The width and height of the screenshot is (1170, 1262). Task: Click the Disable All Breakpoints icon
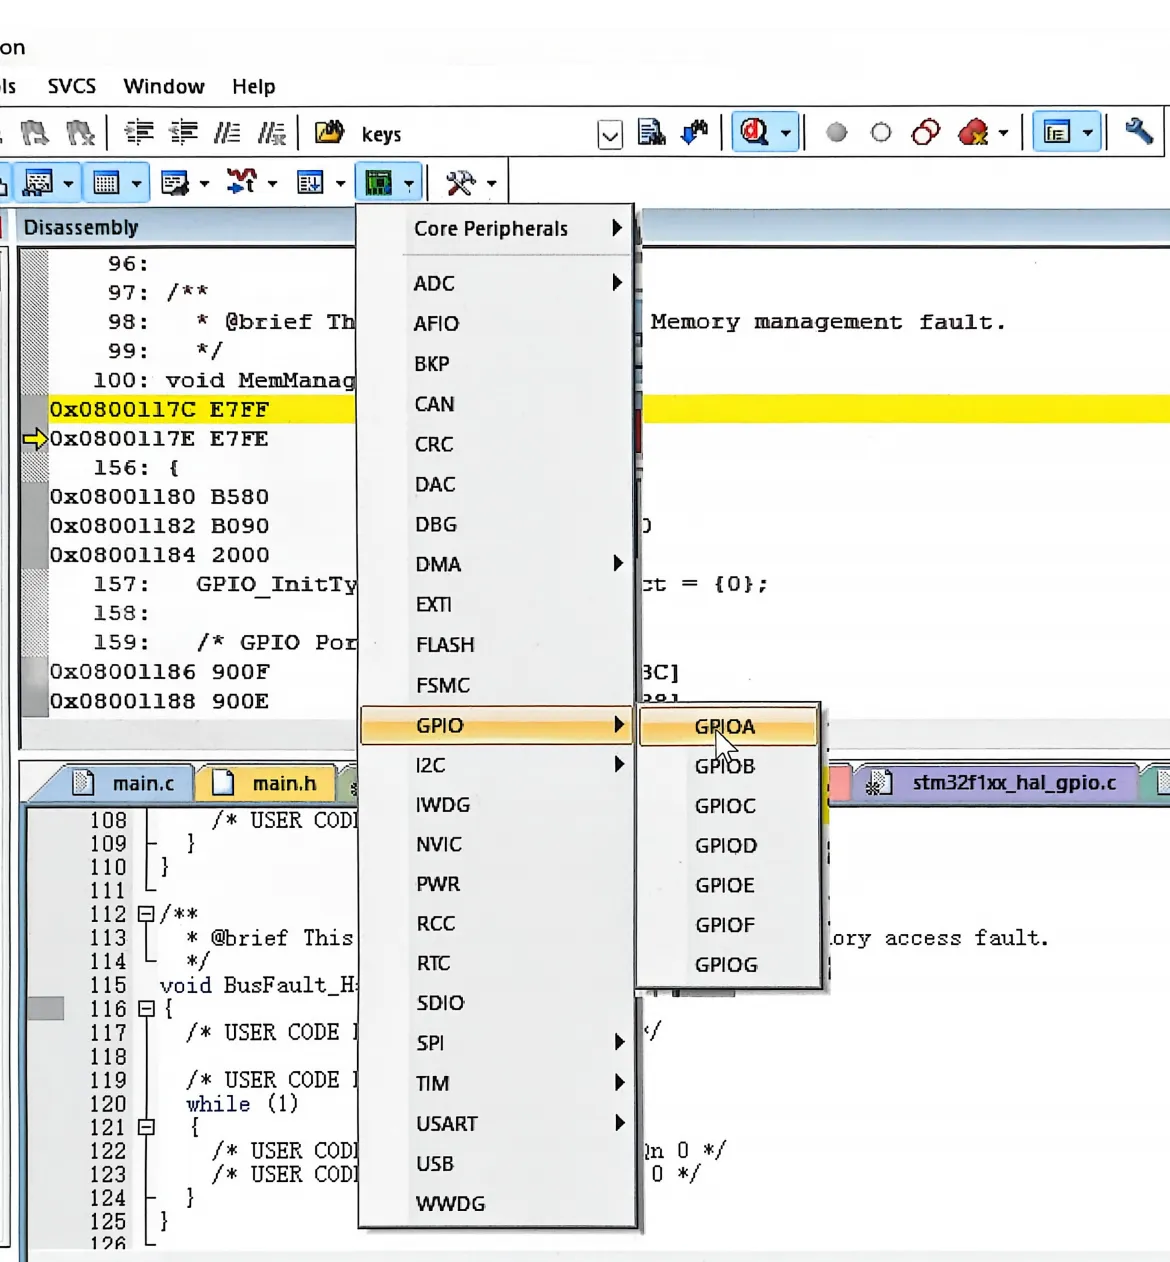pyautogui.click(x=926, y=133)
